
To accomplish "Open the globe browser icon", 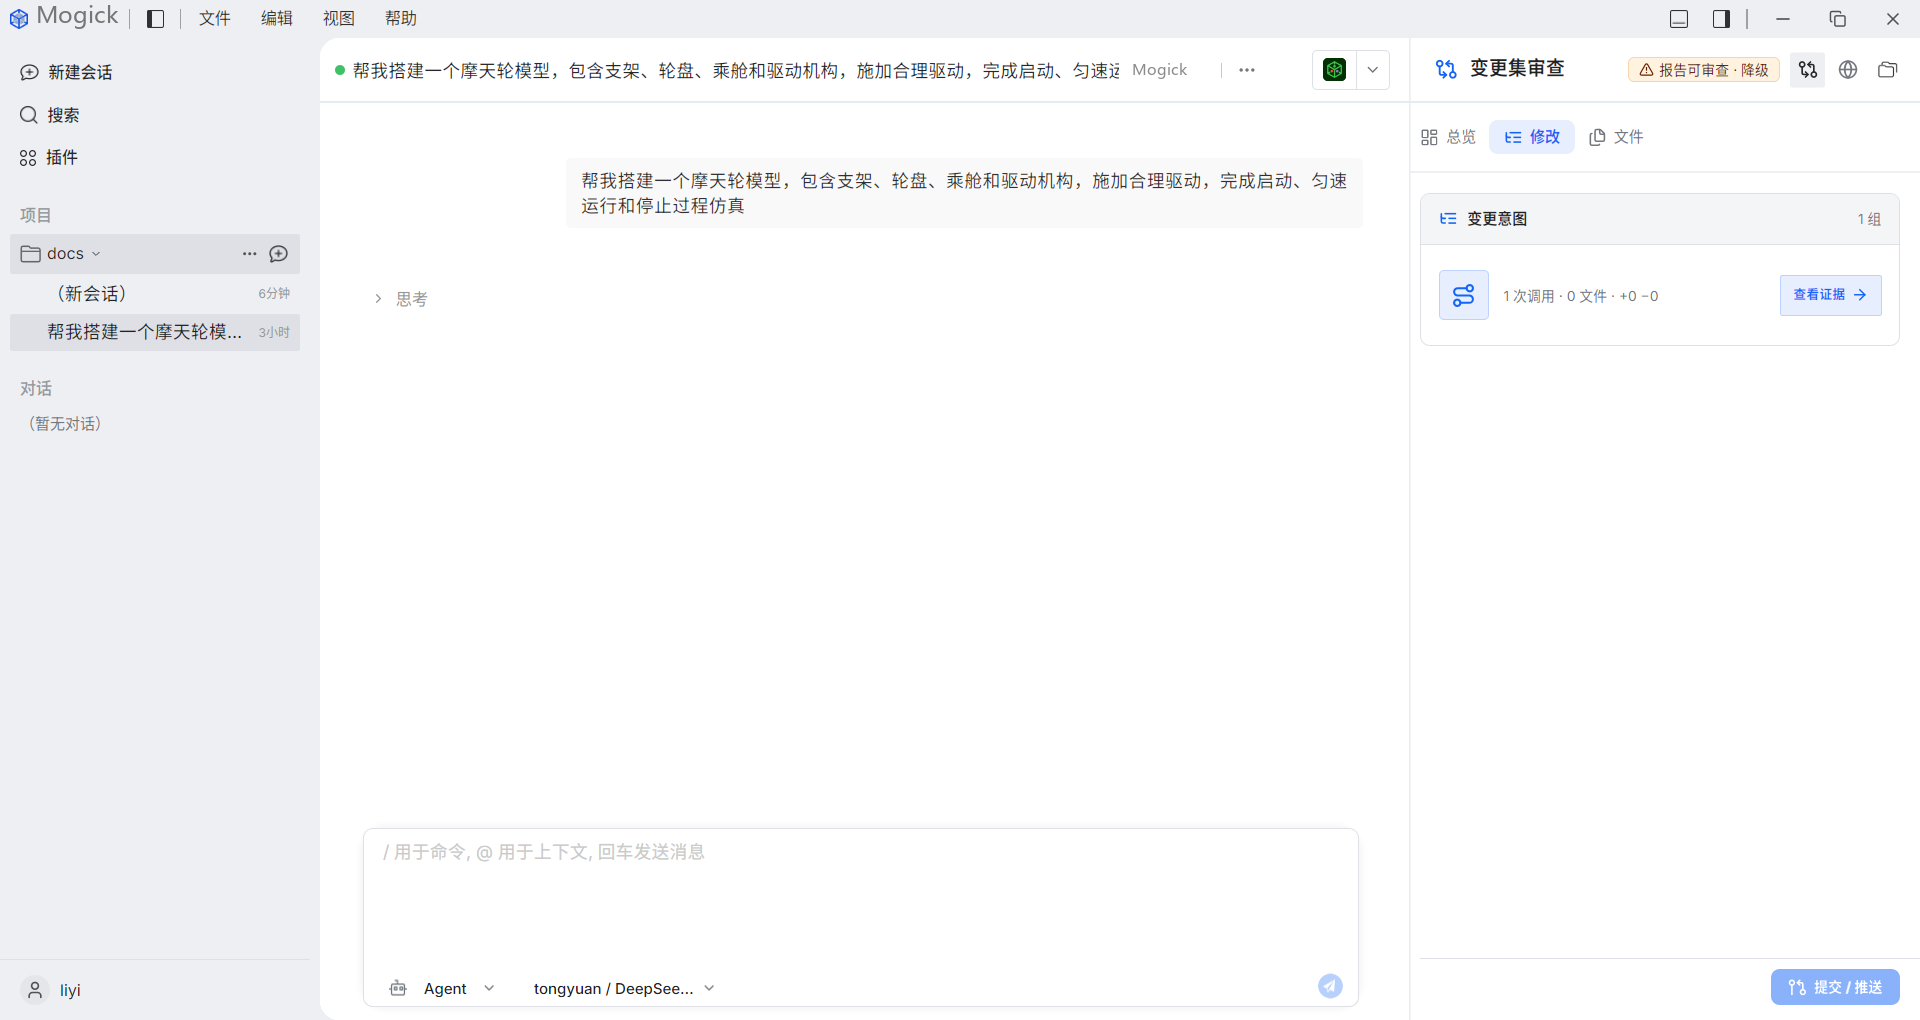I will (x=1848, y=70).
